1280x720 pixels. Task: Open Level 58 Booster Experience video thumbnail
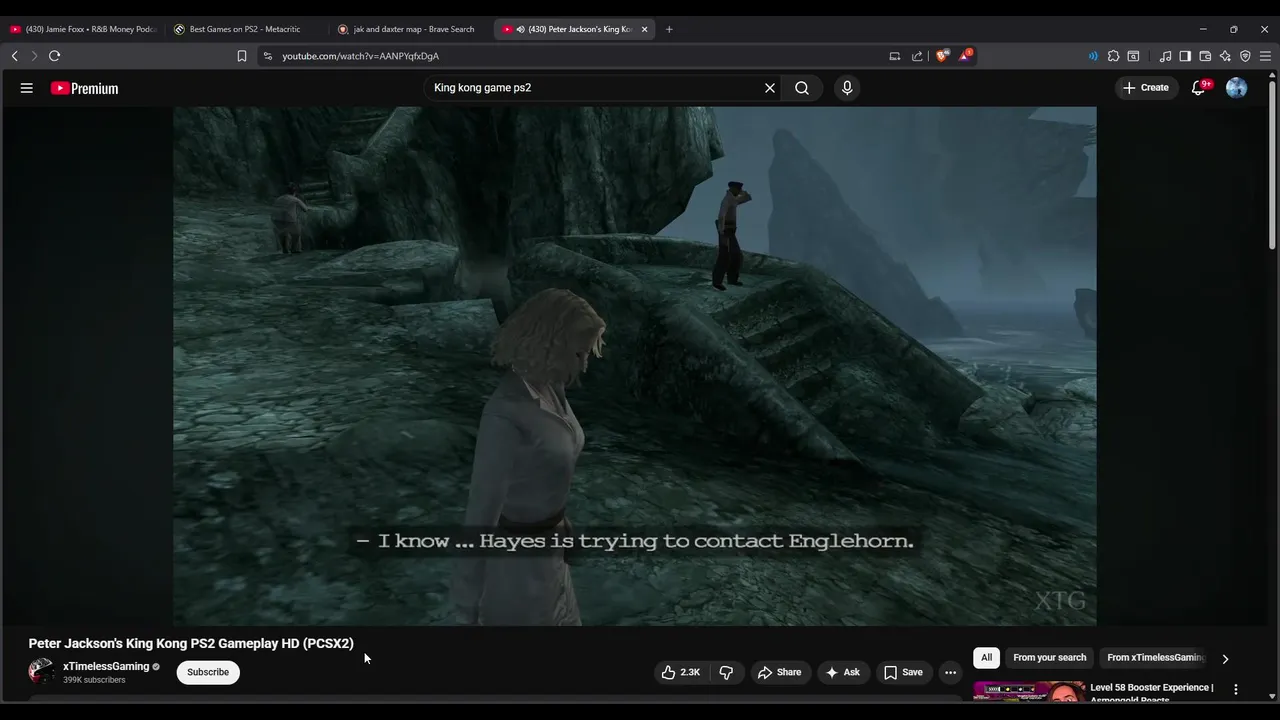tap(1028, 691)
